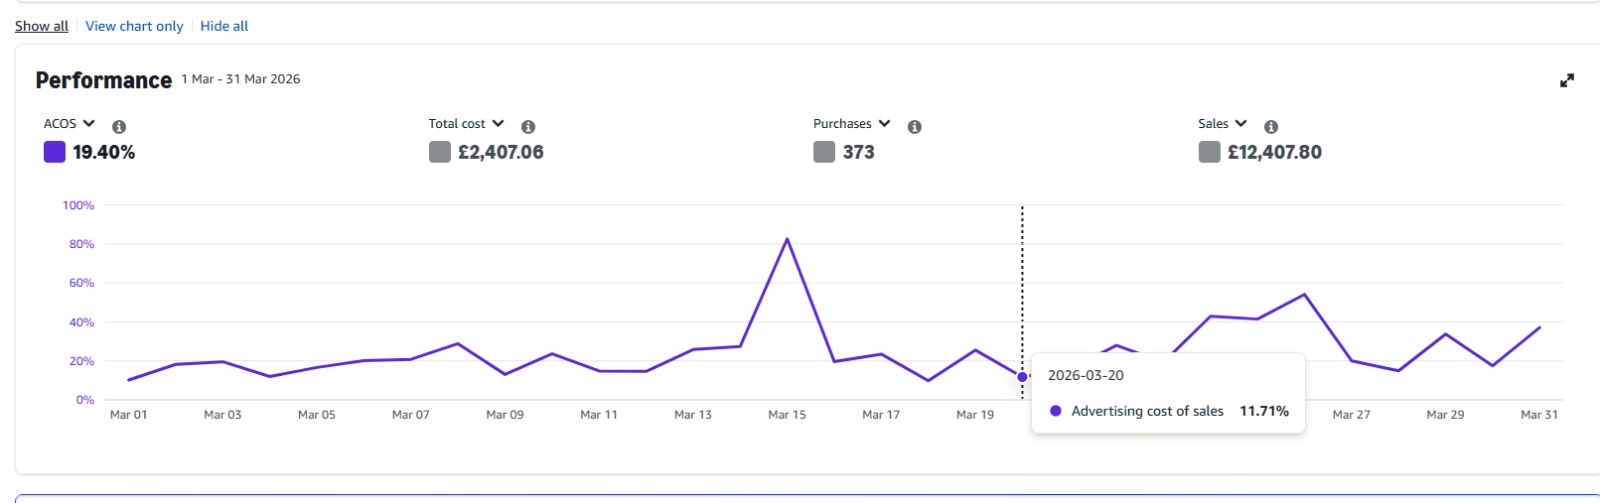Click the tooltip date 2026-03-20

coord(1086,376)
